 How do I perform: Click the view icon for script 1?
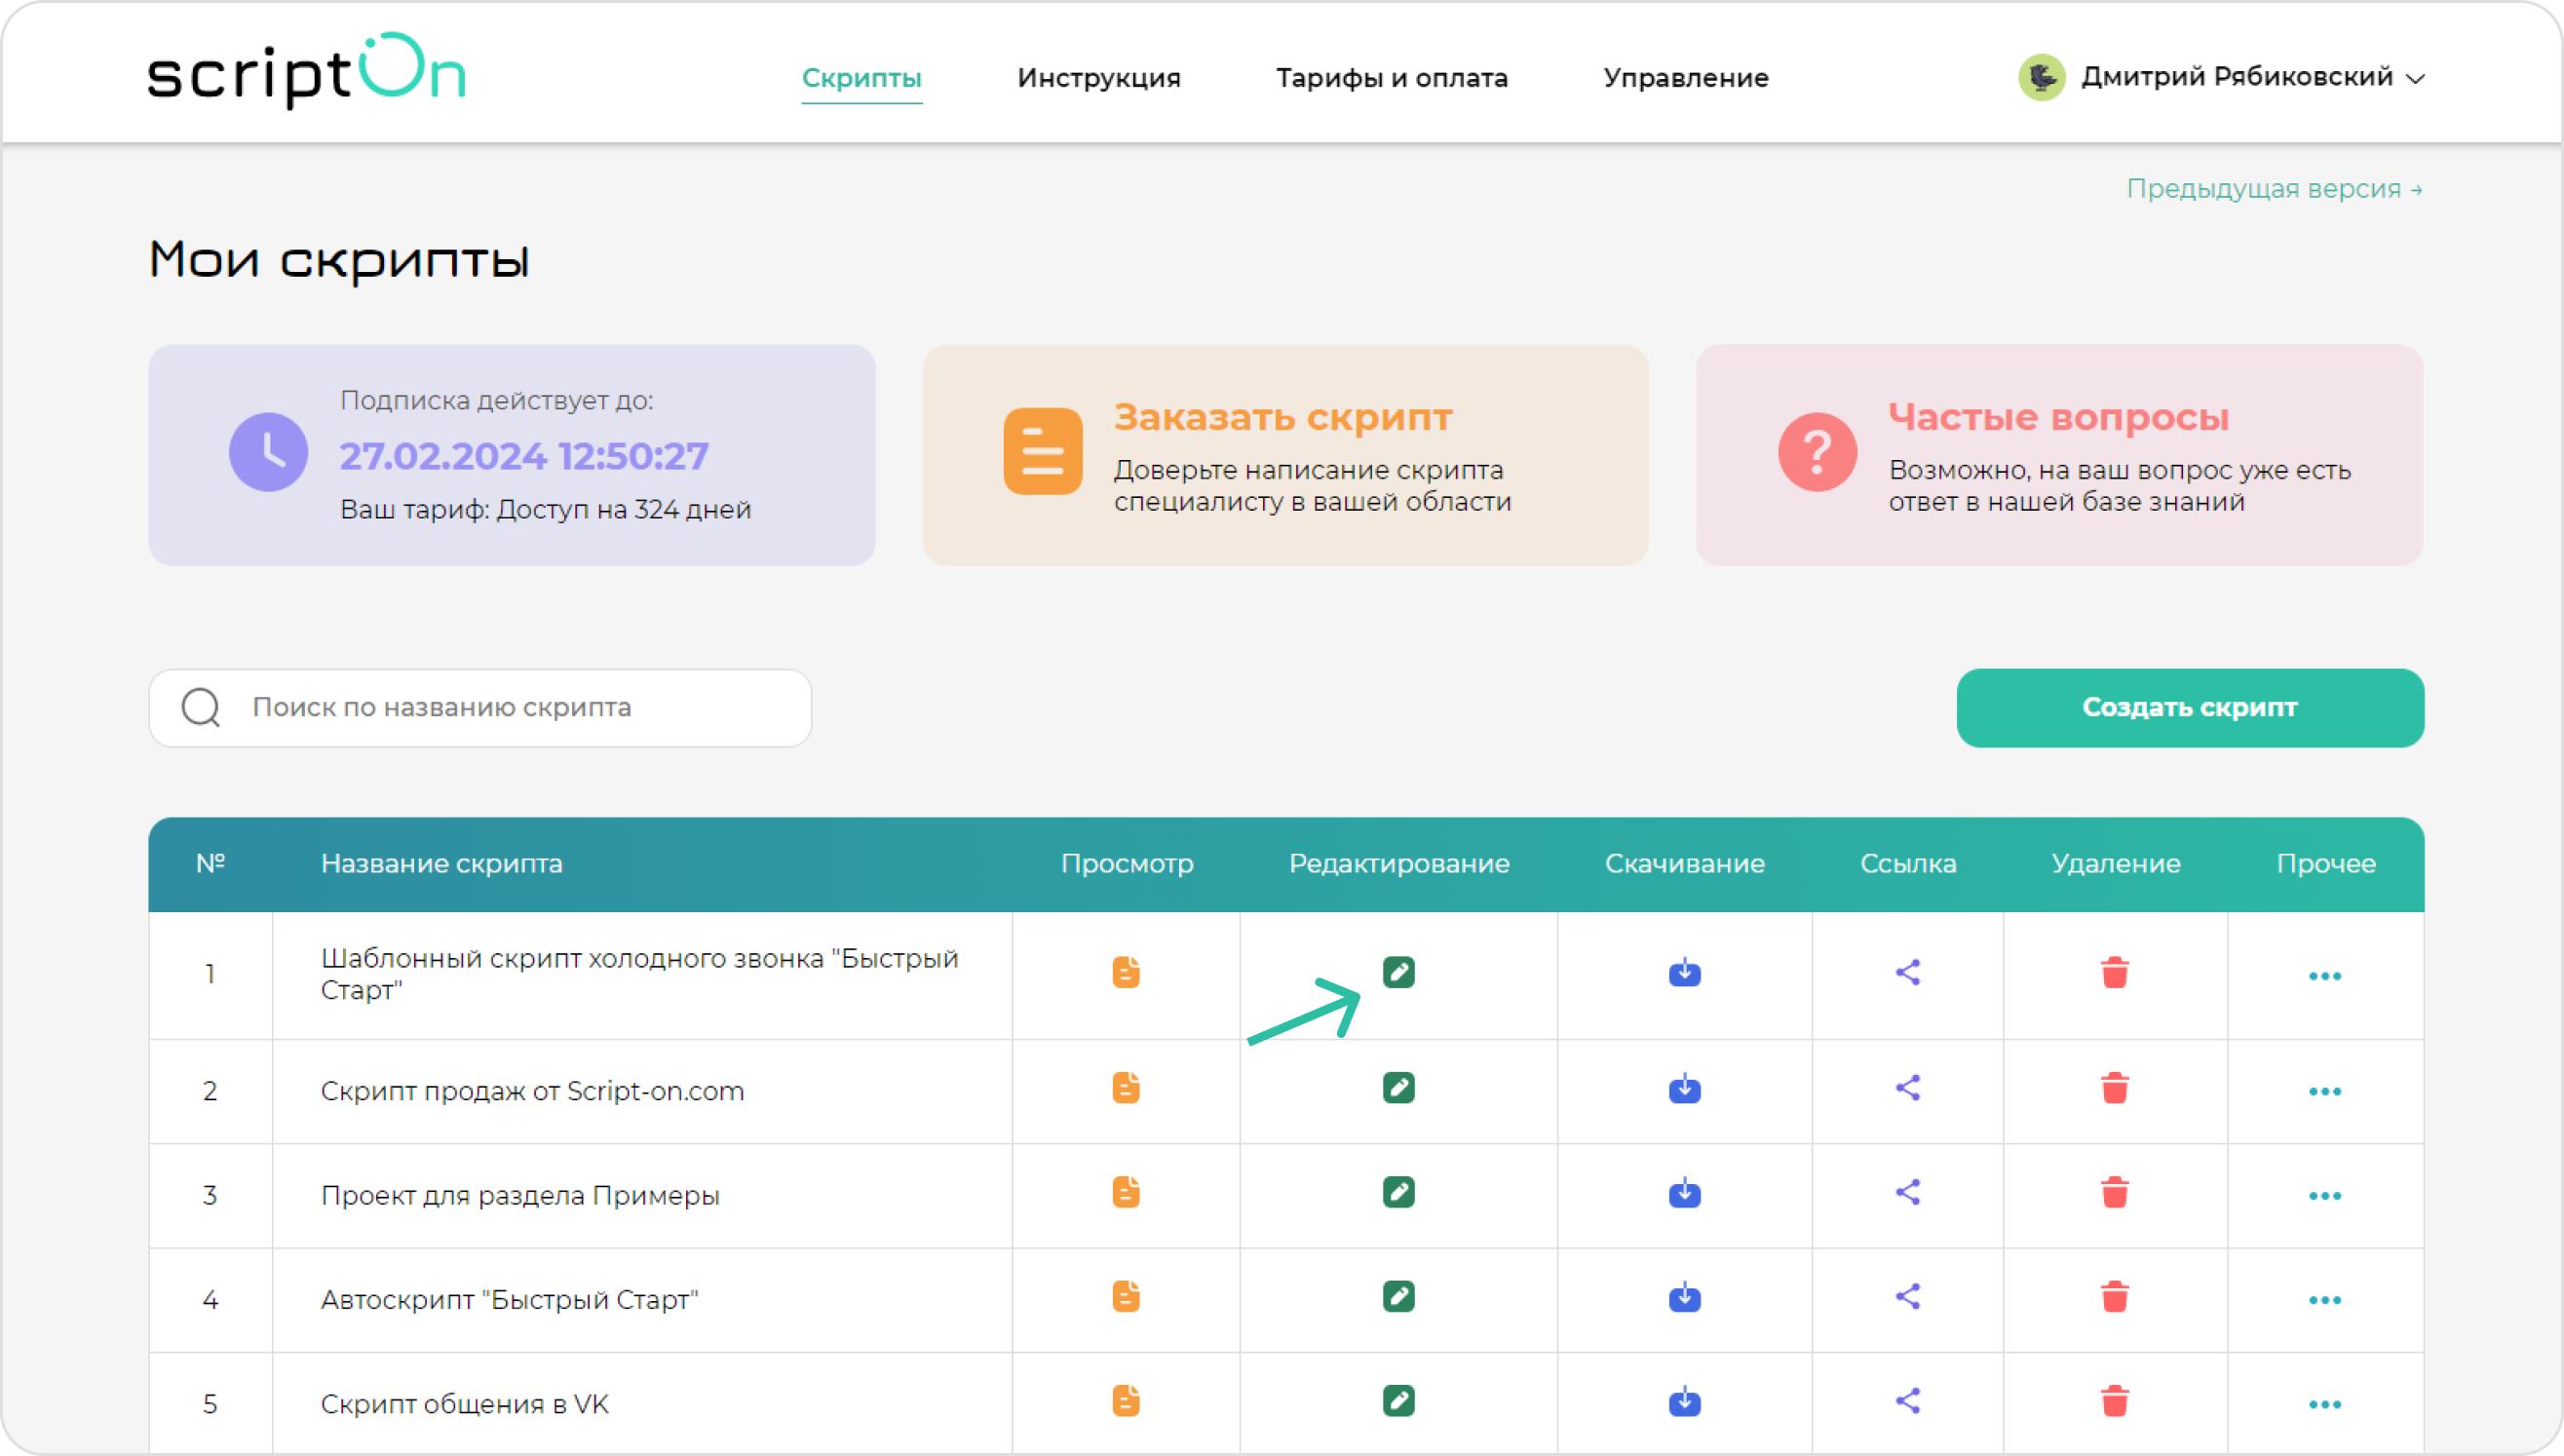coord(1126,972)
